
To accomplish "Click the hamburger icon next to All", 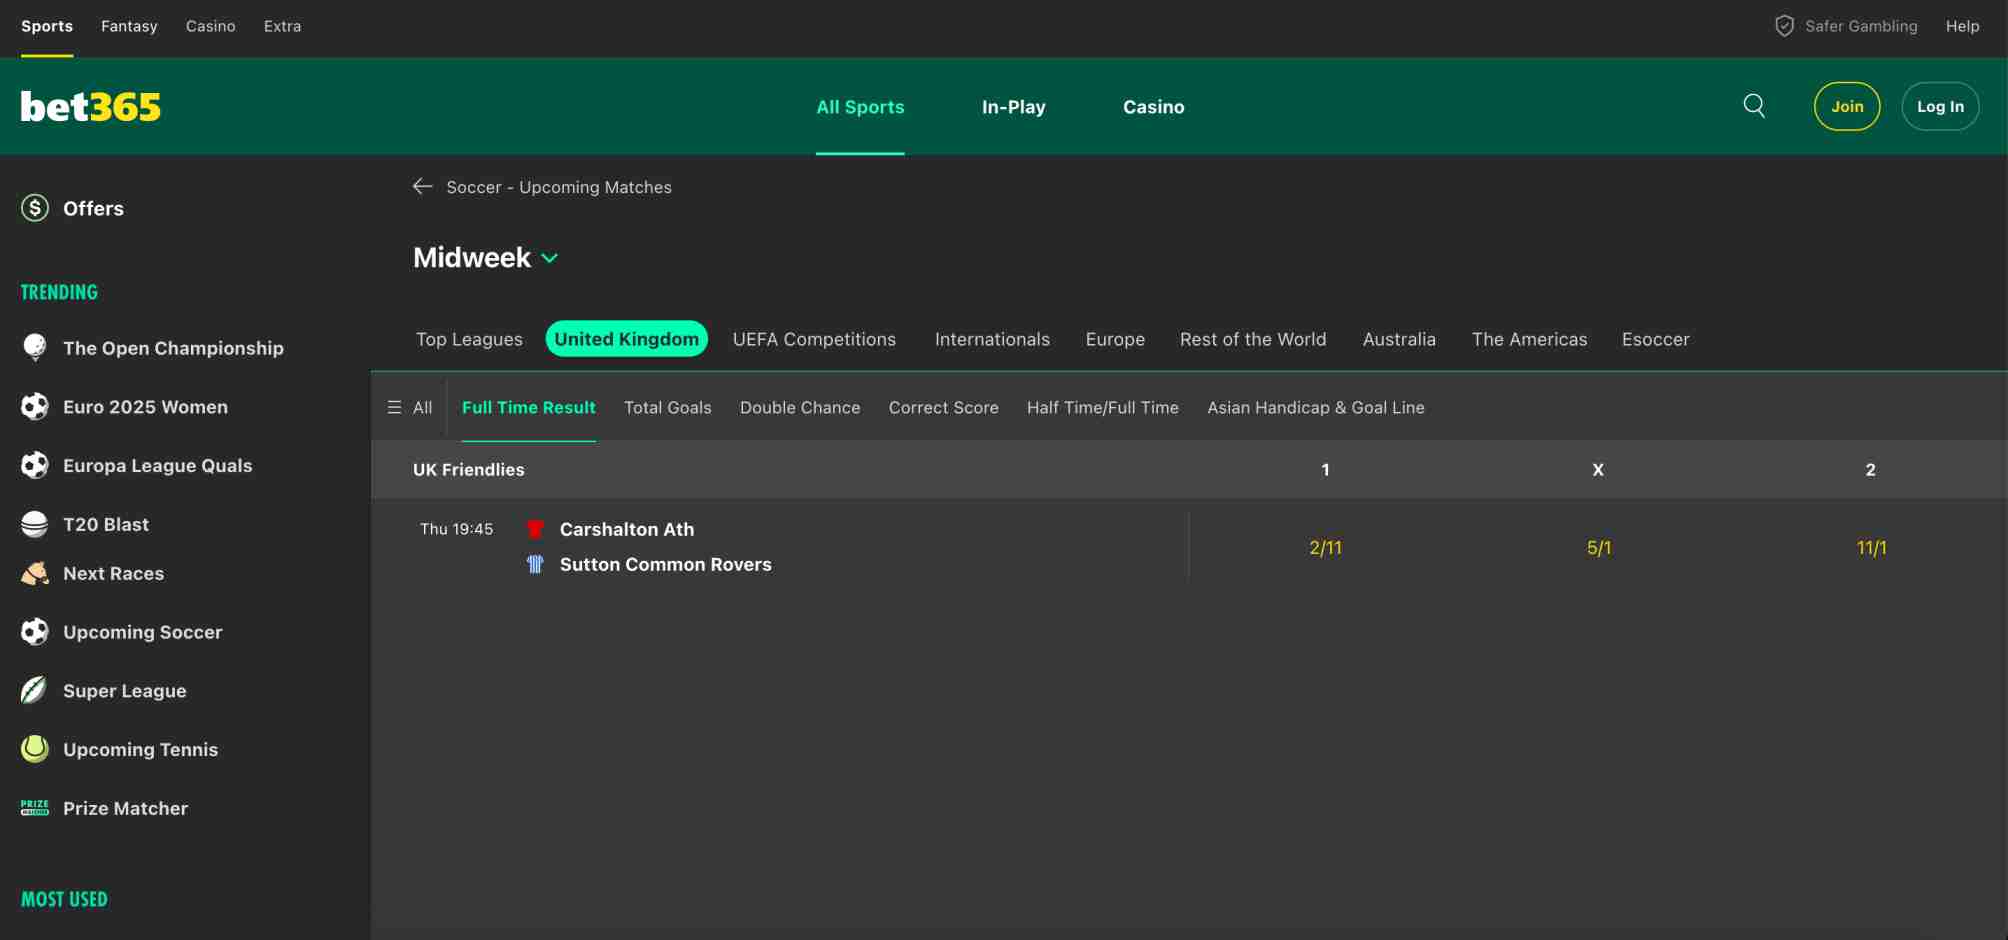I will pyautogui.click(x=395, y=407).
